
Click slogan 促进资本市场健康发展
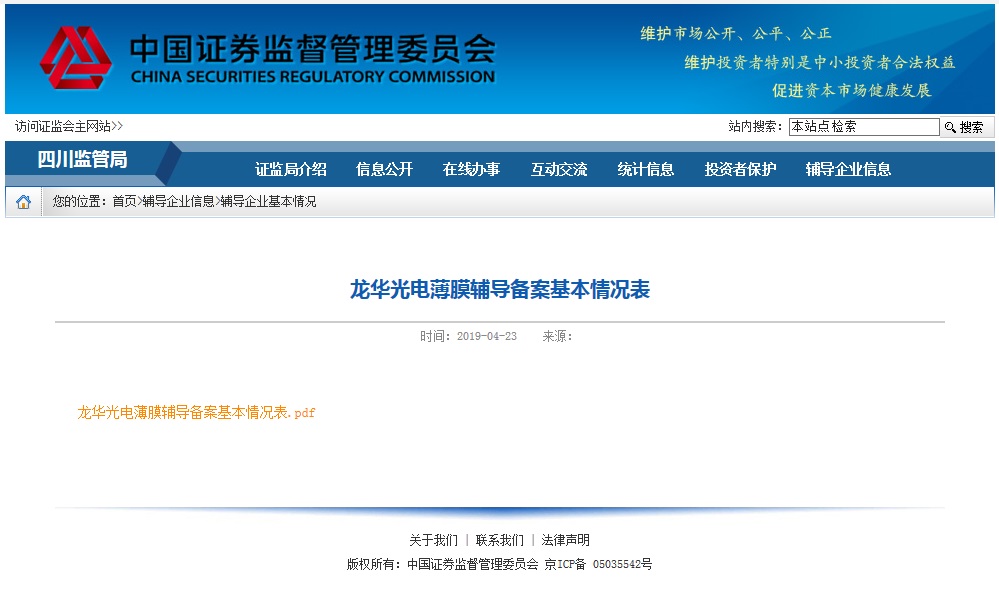click(x=852, y=90)
